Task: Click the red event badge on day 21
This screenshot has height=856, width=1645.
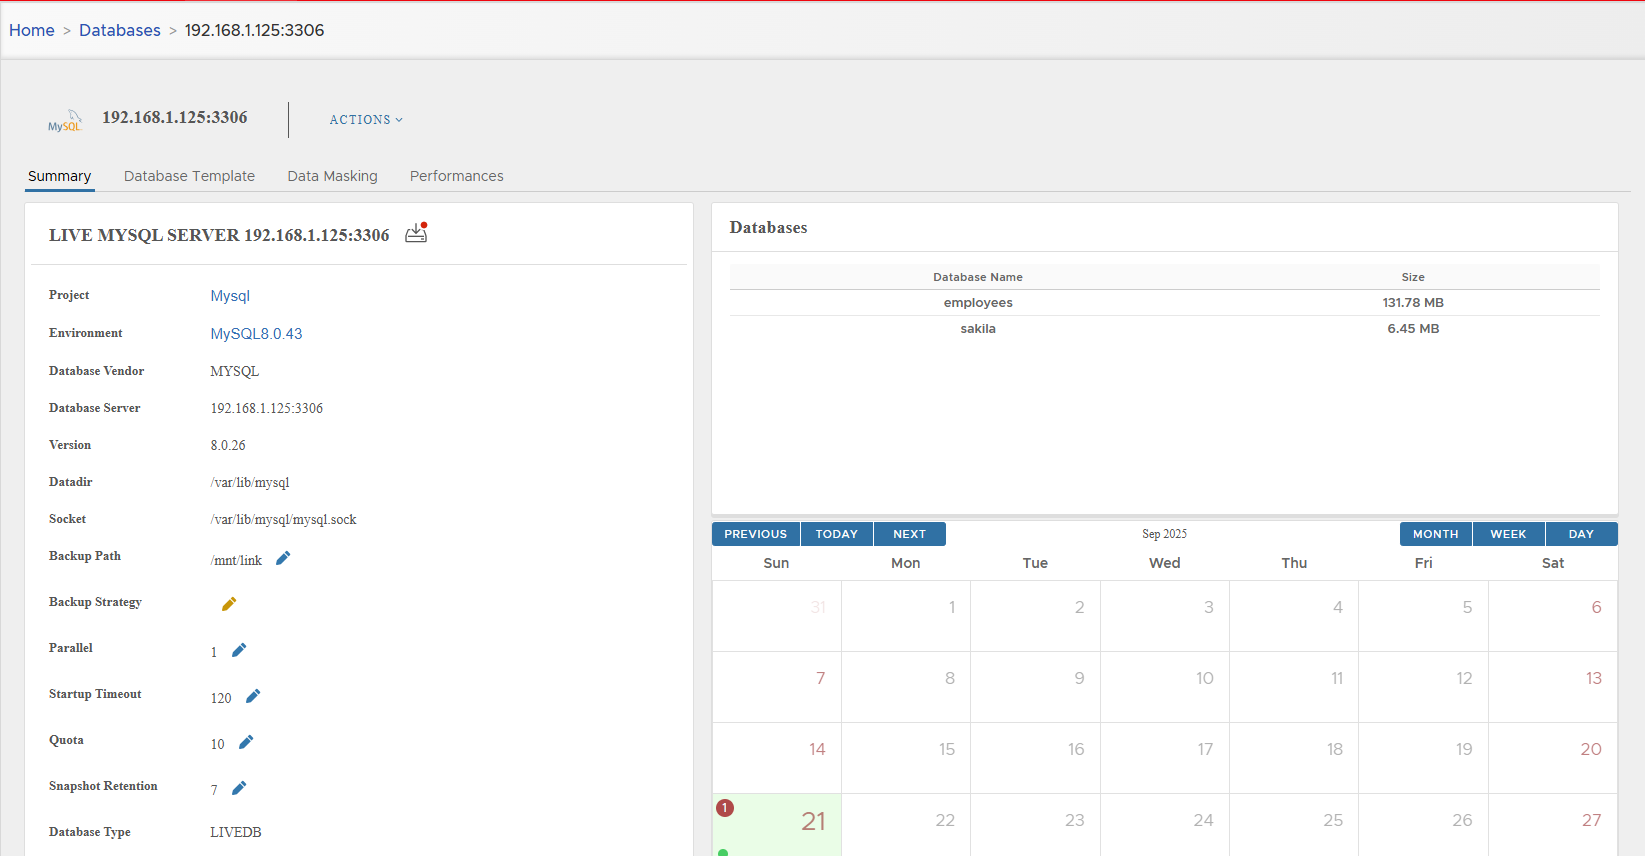Action: [725, 808]
